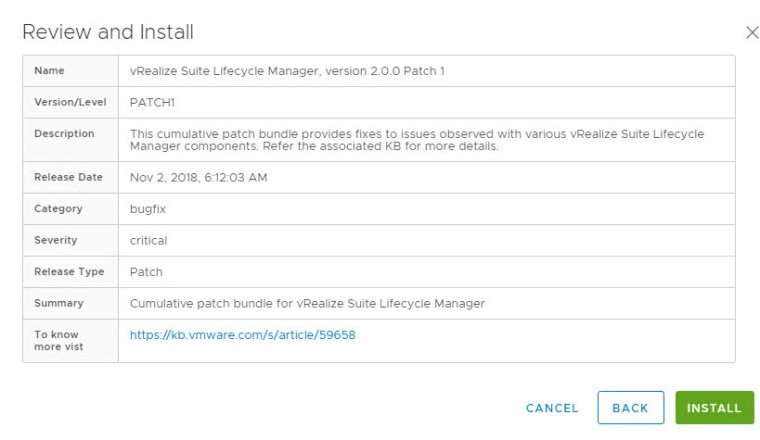Screen dimensions: 760x440
Task: Go BACK to the previous step
Action: [630, 408]
